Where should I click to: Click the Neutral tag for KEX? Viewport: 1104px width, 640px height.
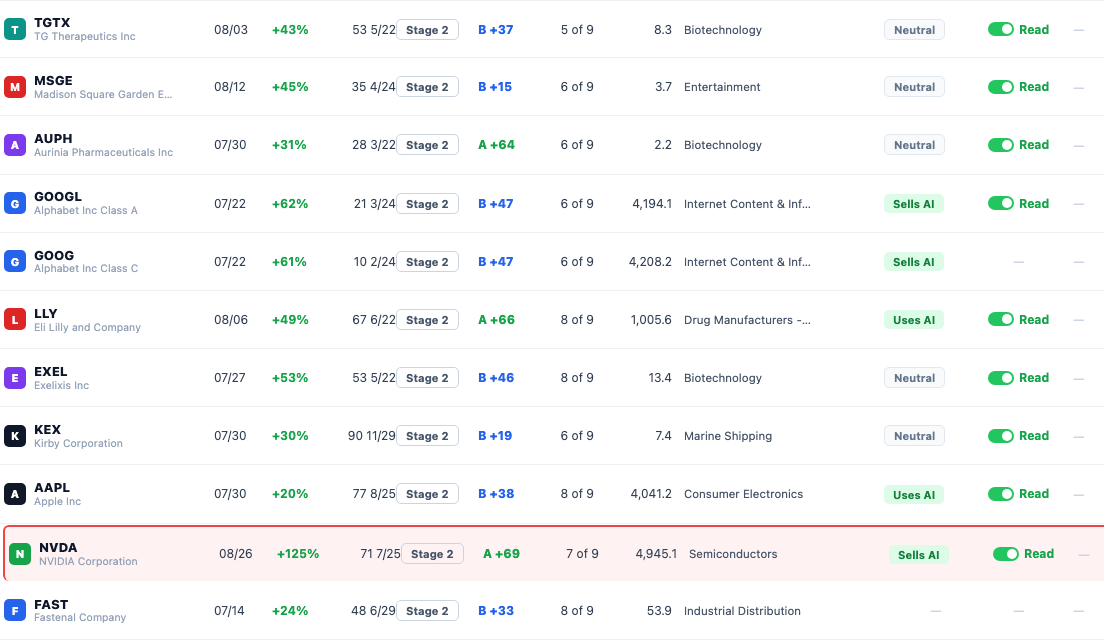[915, 436]
